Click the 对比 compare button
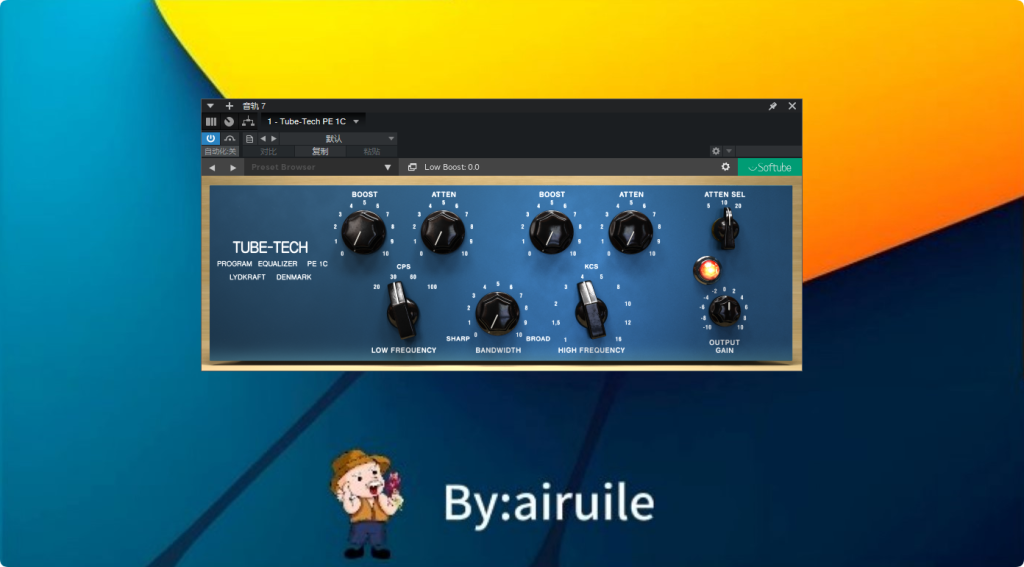This screenshot has height=567, width=1024. (x=268, y=152)
